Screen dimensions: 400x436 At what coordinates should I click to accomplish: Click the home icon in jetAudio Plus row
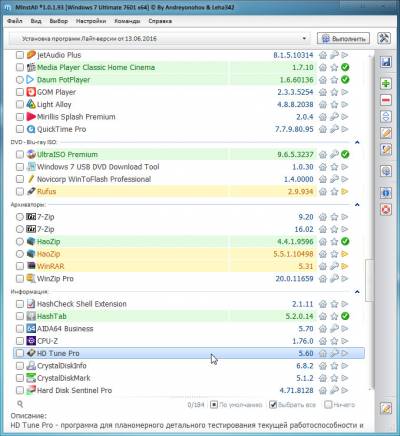coord(323,55)
